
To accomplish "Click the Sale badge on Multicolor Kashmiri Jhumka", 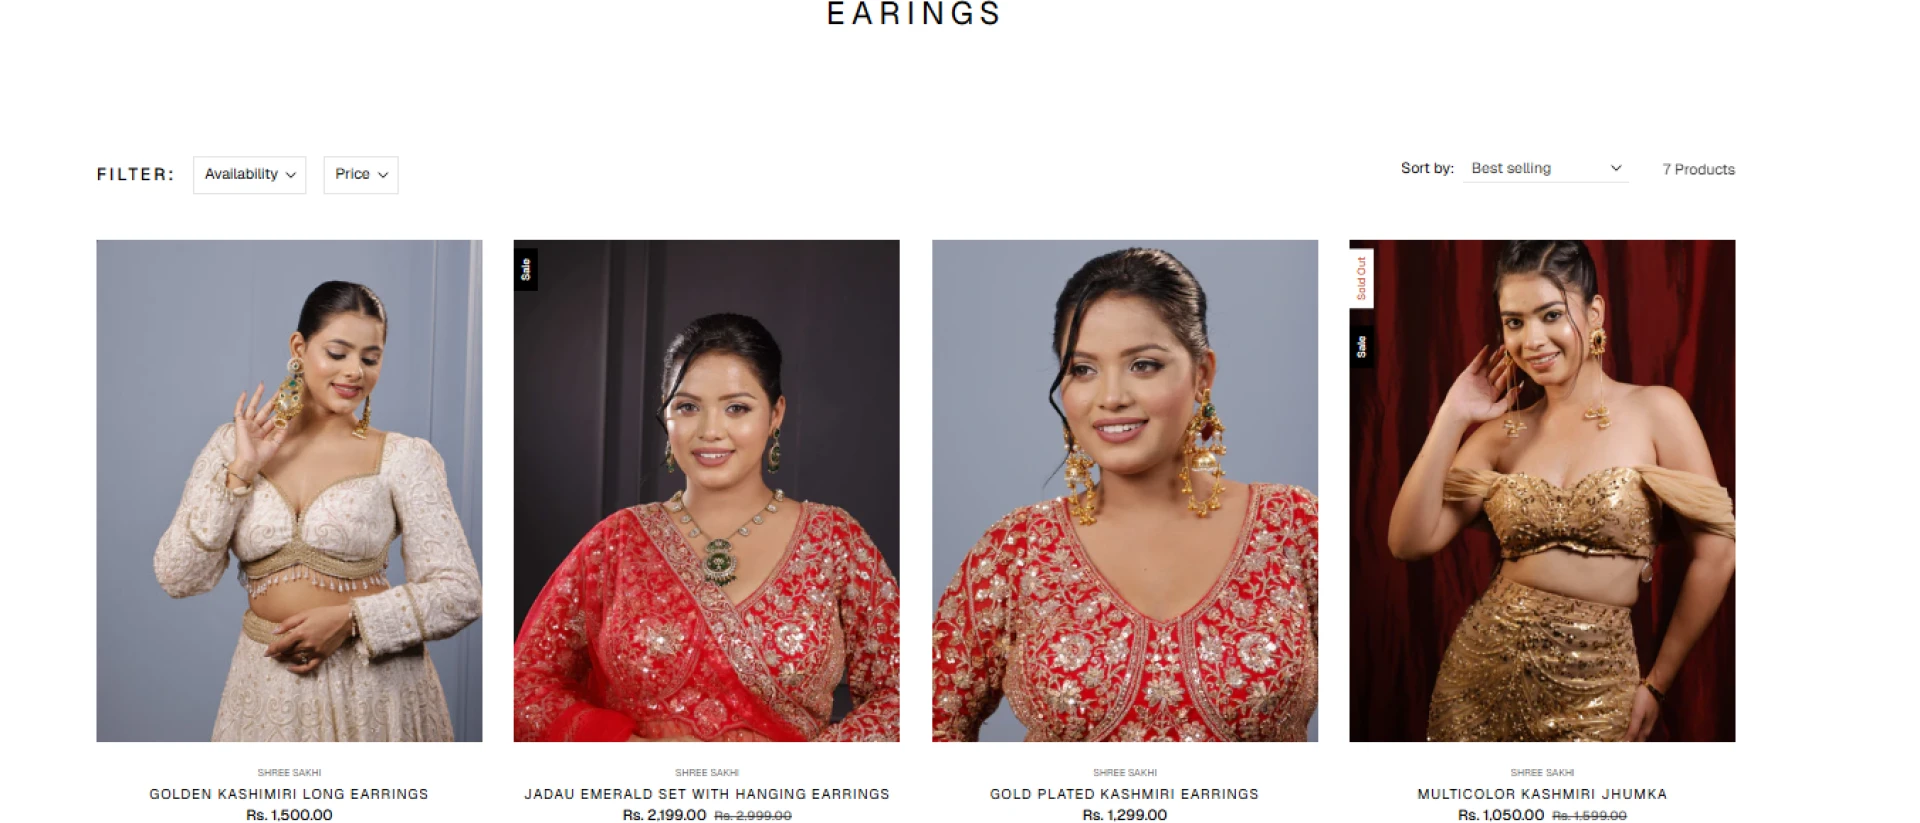I will point(1361,346).
